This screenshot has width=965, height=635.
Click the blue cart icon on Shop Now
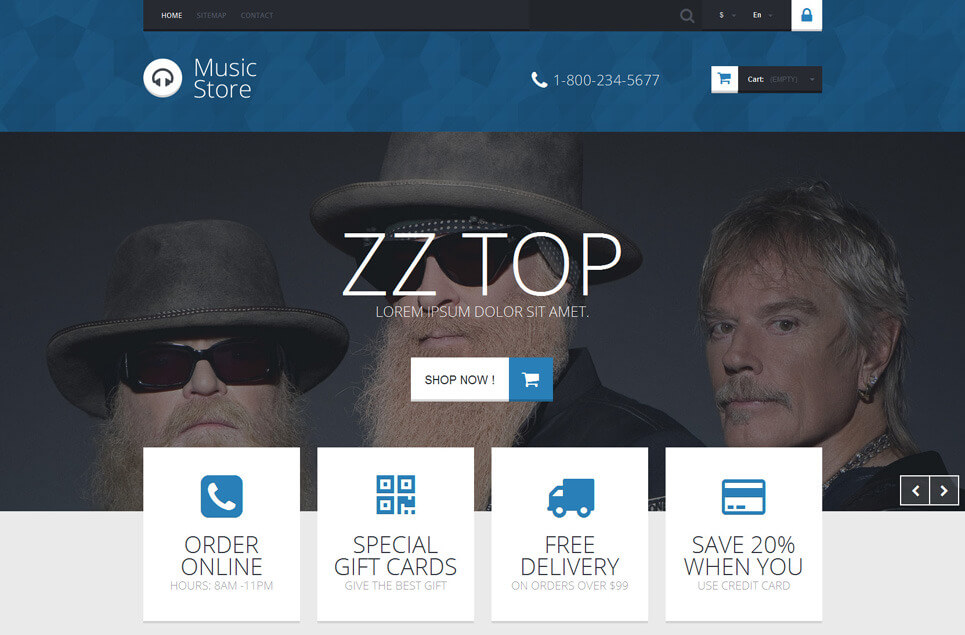tap(531, 379)
